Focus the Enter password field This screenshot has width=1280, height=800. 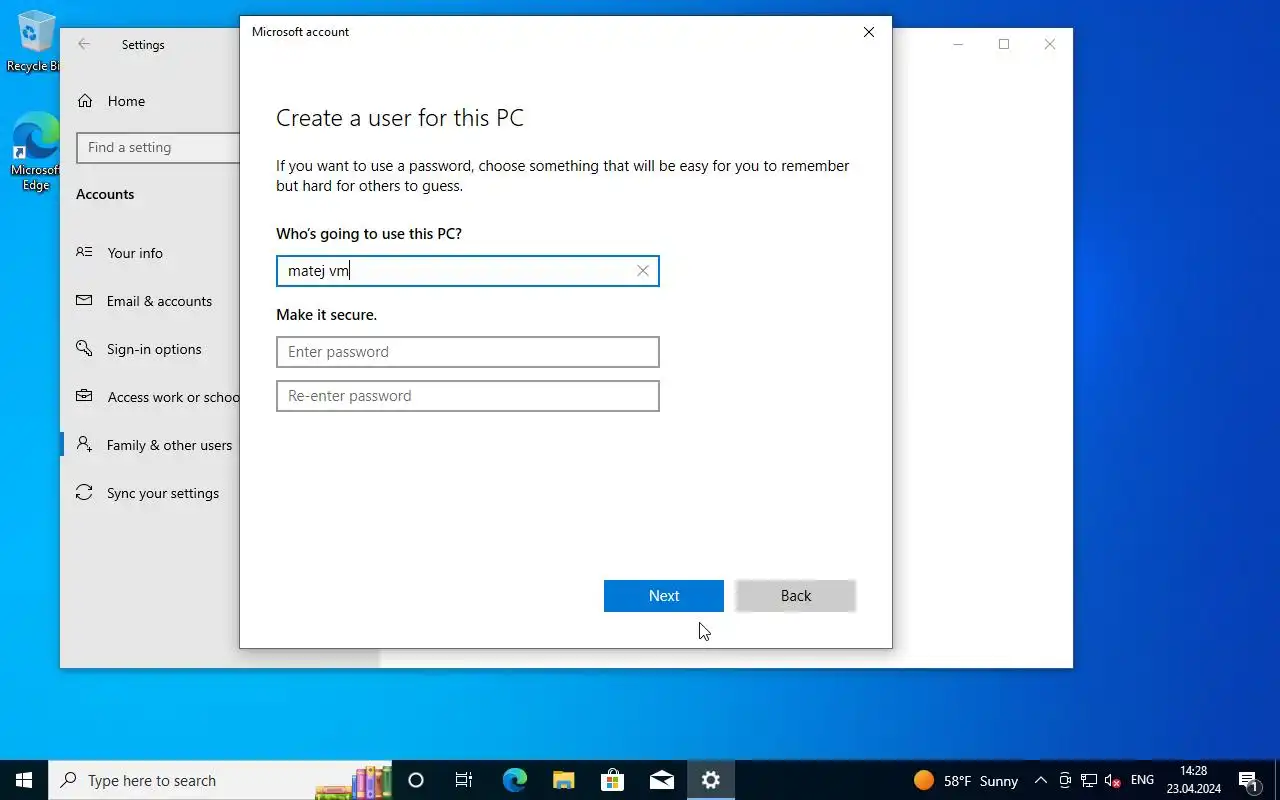[x=468, y=352]
